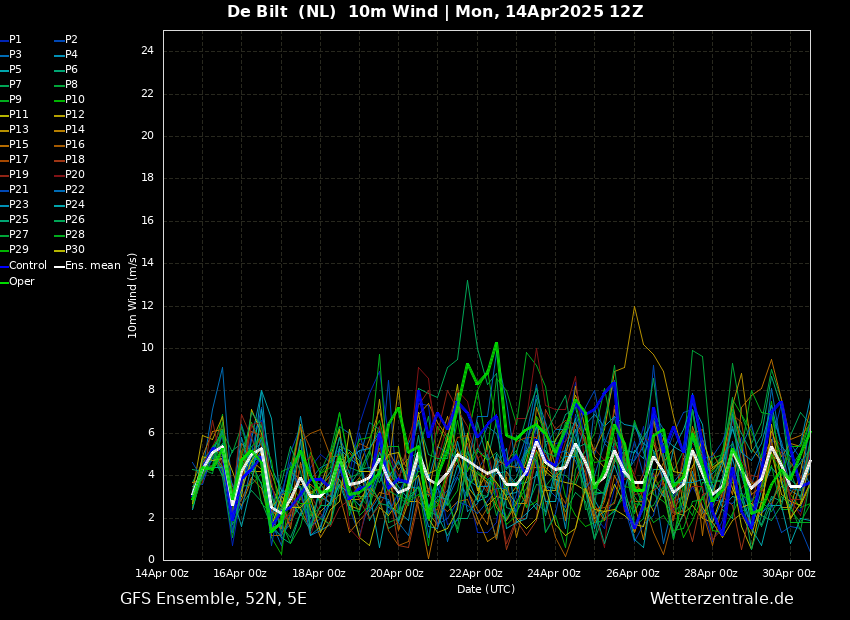Screen dimensions: 850x620
Task: Select the P1 legend label
Action: click(x=15, y=40)
